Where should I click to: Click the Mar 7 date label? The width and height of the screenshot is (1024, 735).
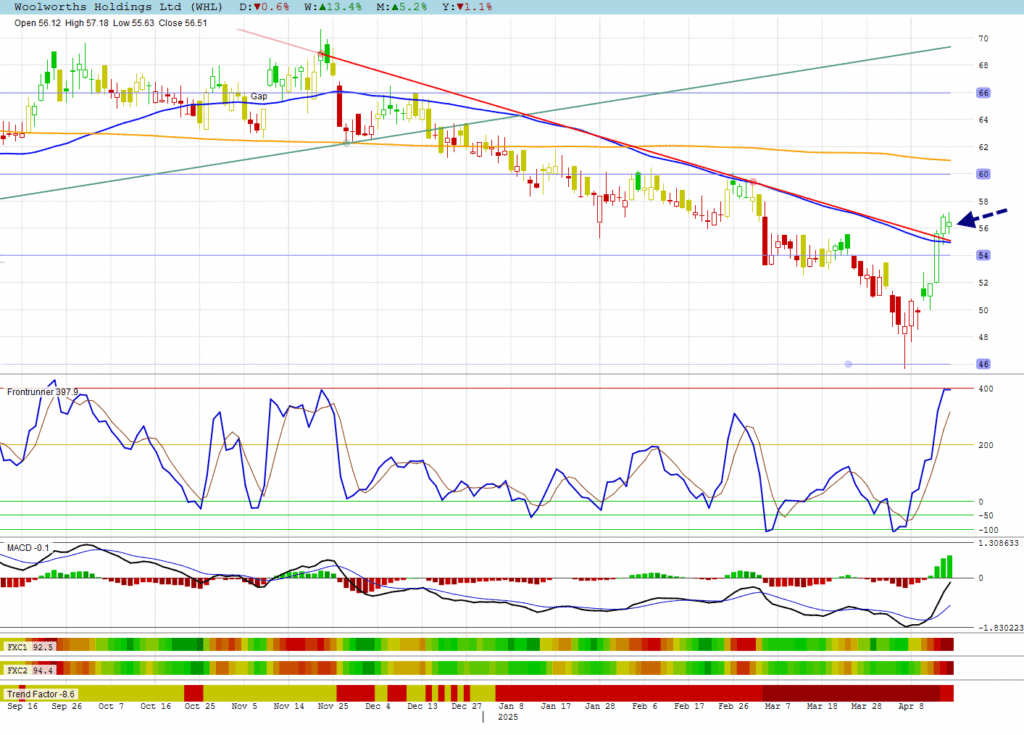(x=777, y=706)
